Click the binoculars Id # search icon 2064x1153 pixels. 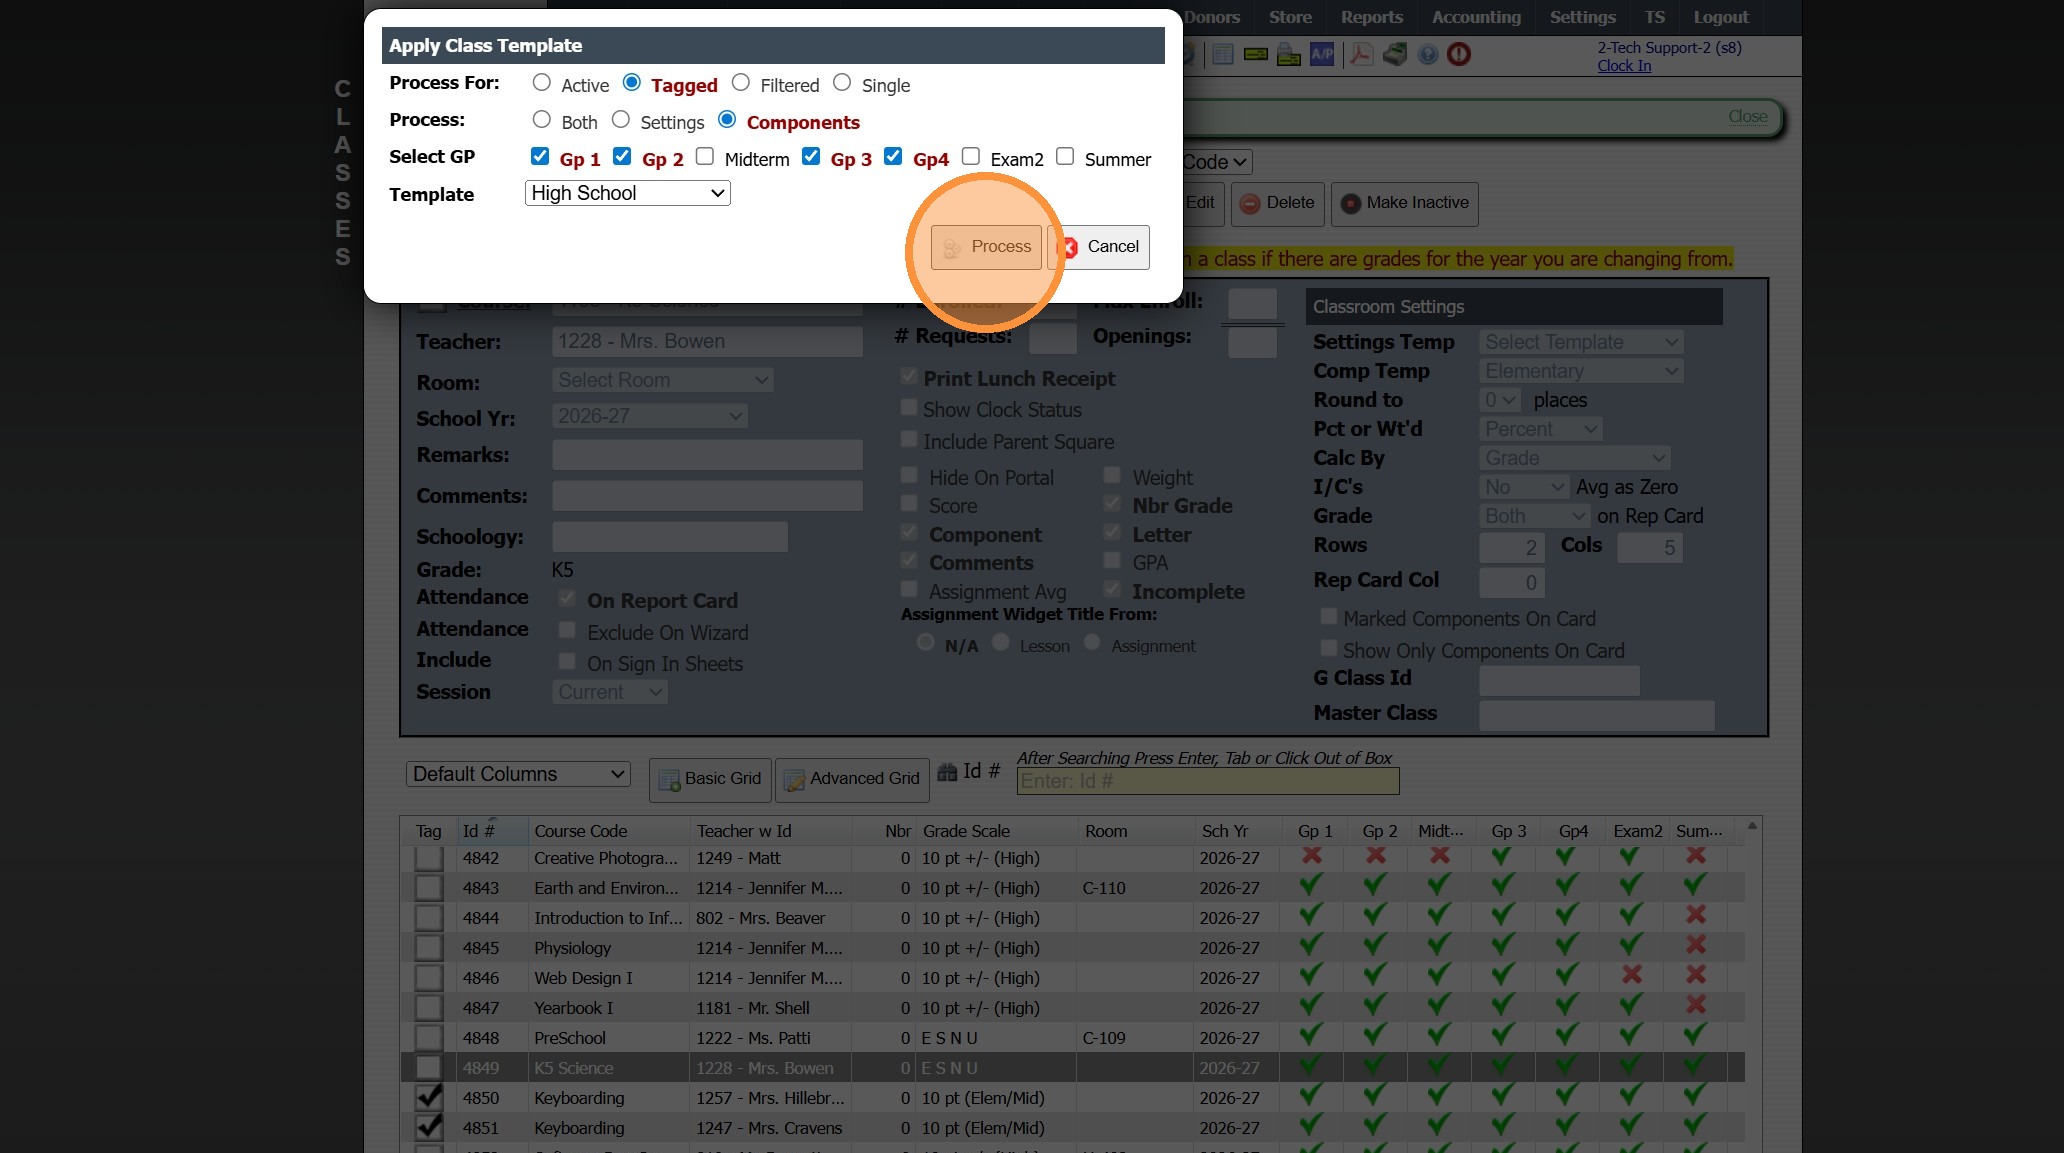(x=947, y=771)
